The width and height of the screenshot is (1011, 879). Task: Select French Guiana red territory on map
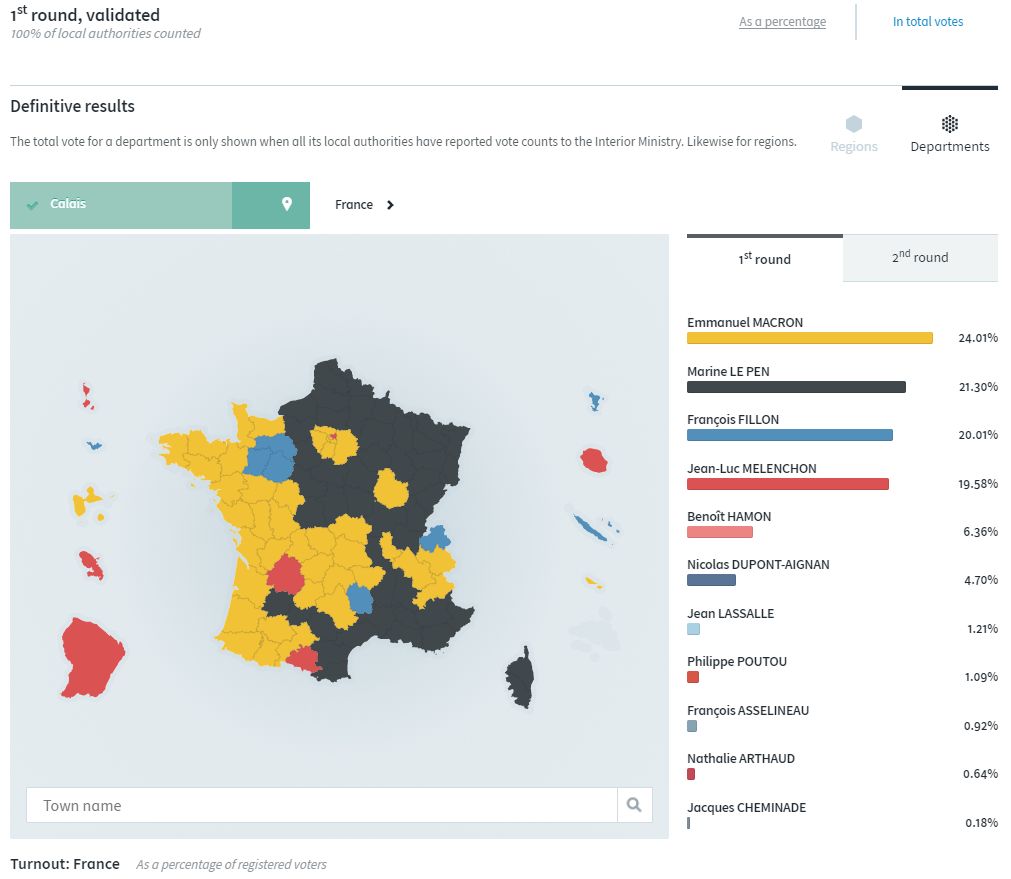click(91, 657)
